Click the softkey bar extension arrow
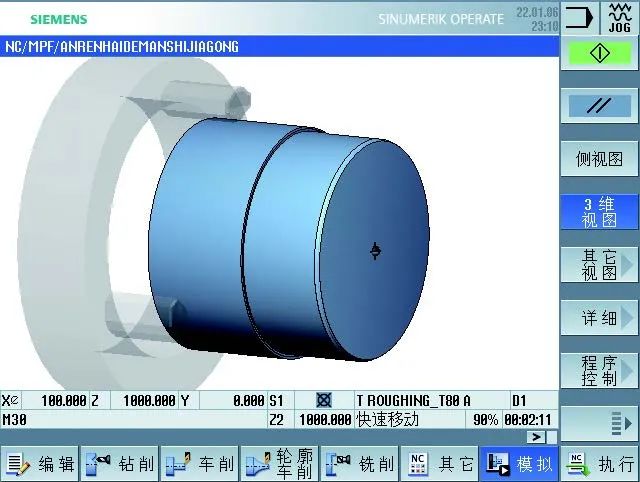Viewport: 640px width, 482px height. tap(599, 424)
